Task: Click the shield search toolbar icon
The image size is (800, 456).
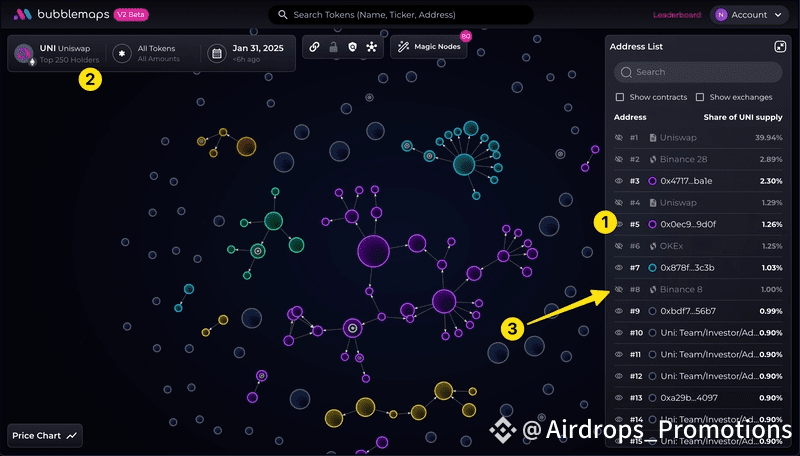Action: pos(353,47)
